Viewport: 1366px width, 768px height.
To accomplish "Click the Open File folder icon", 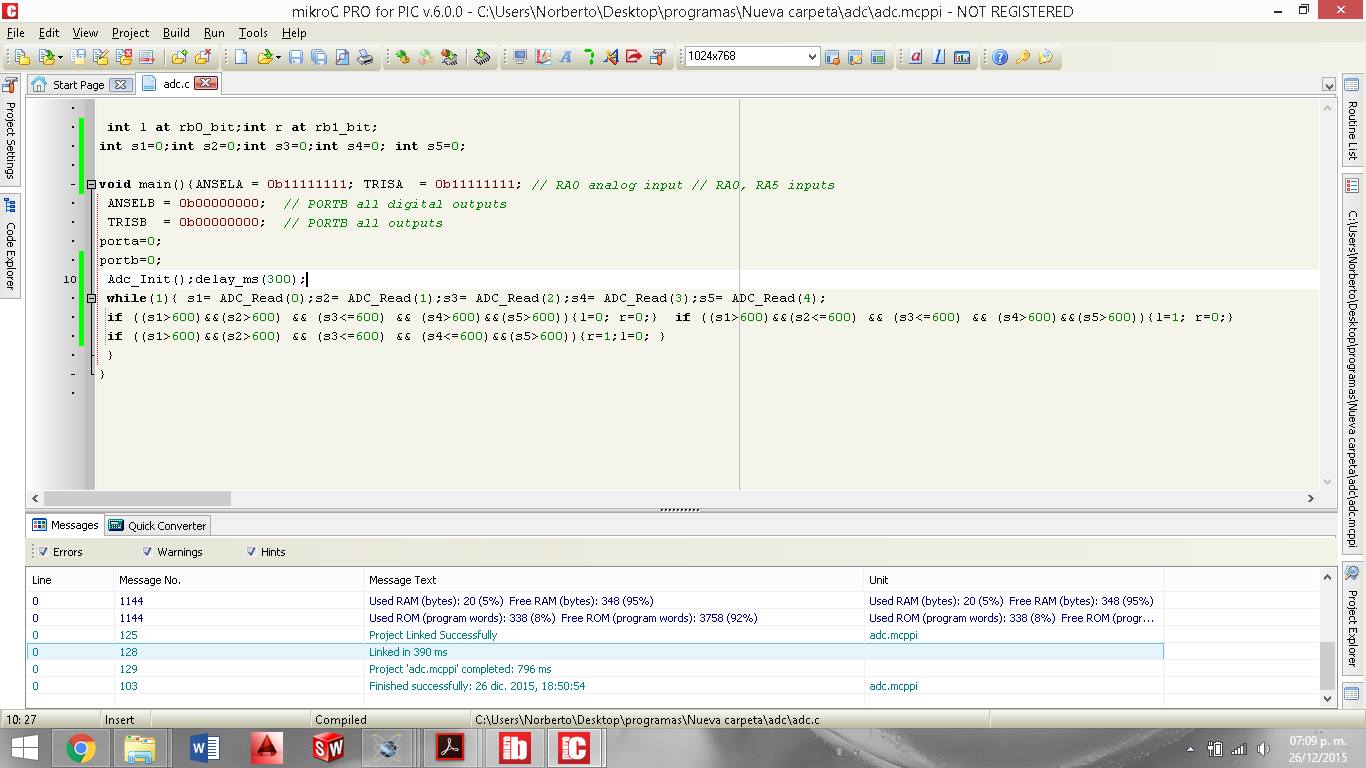I will pyautogui.click(x=267, y=57).
